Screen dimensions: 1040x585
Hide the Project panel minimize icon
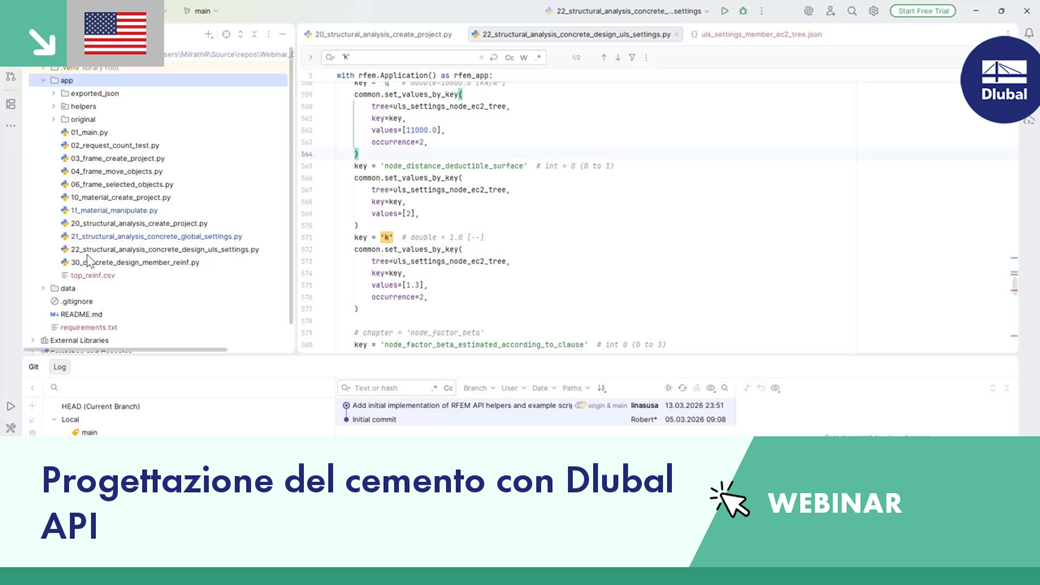(x=283, y=34)
